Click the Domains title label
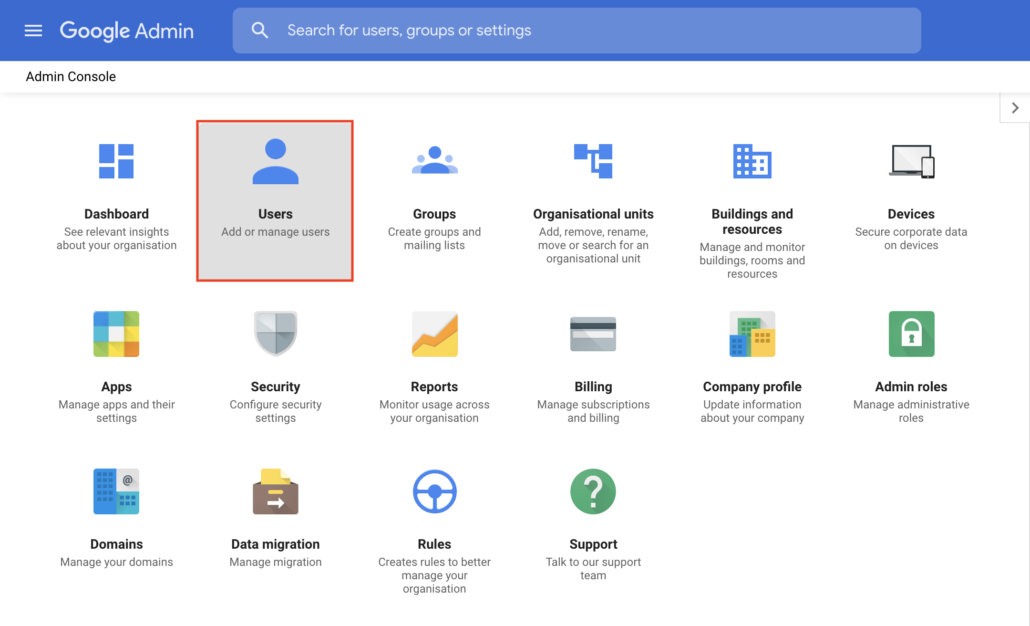Screen dimensions: 1030x626 pos(116,545)
